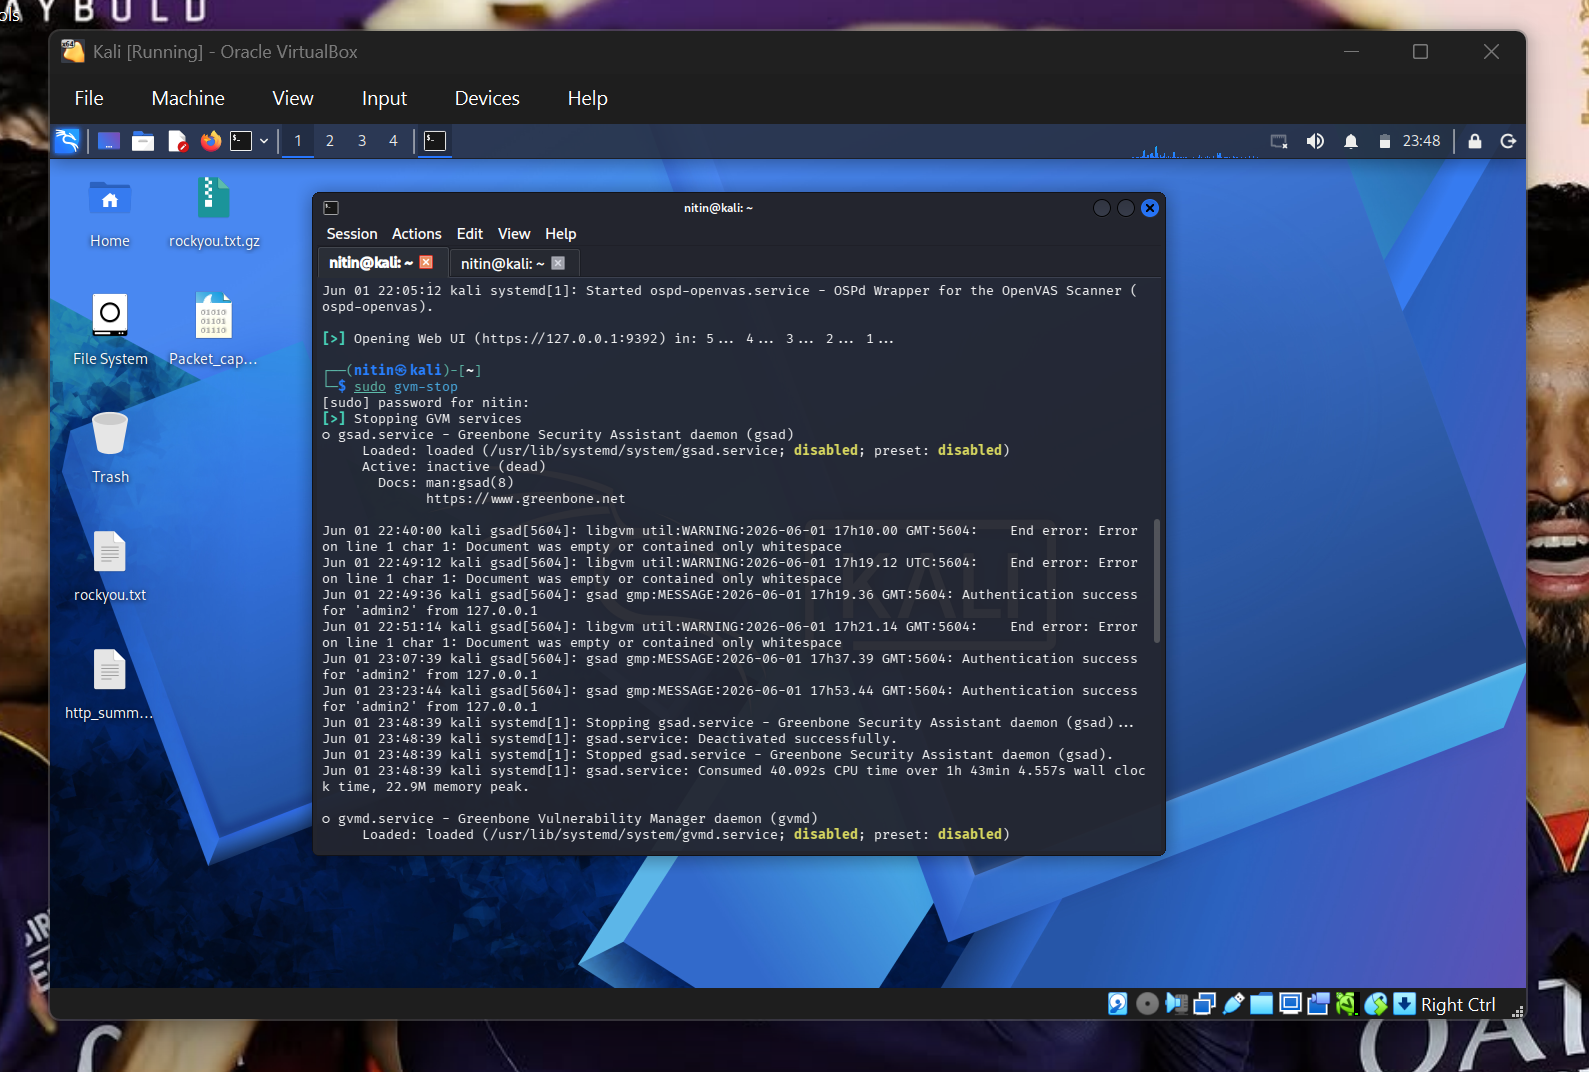Open the VirtualBox Devices menu
1589x1072 pixels.
[487, 98]
